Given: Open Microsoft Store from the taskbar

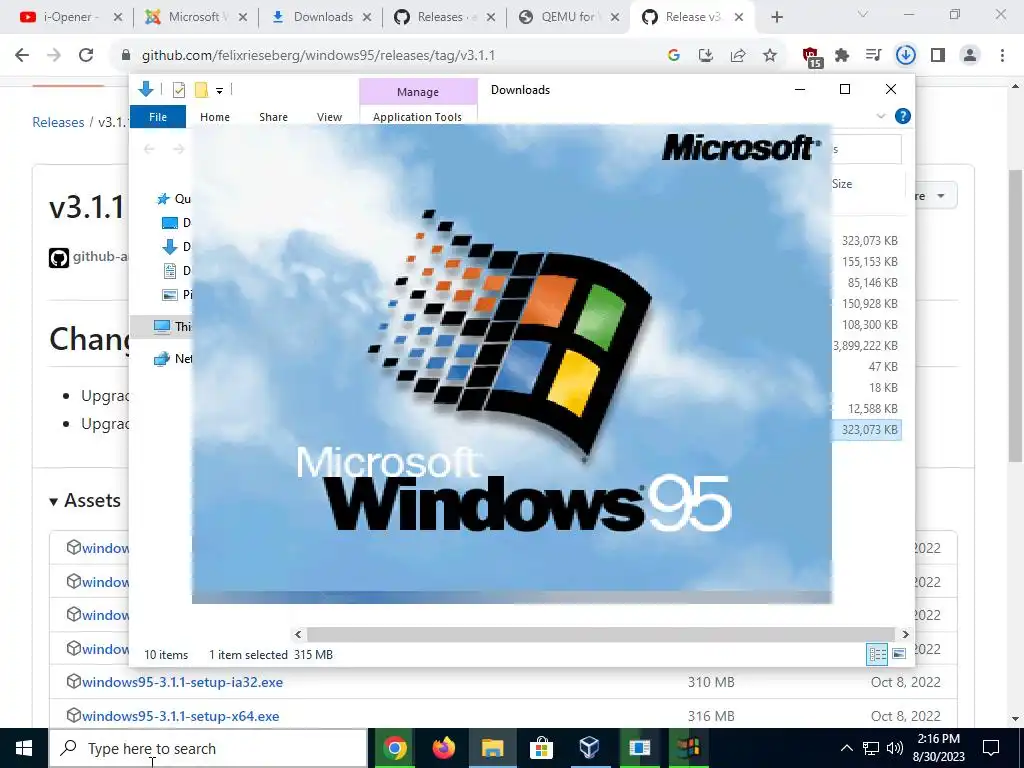Looking at the screenshot, I should pyautogui.click(x=541, y=748).
